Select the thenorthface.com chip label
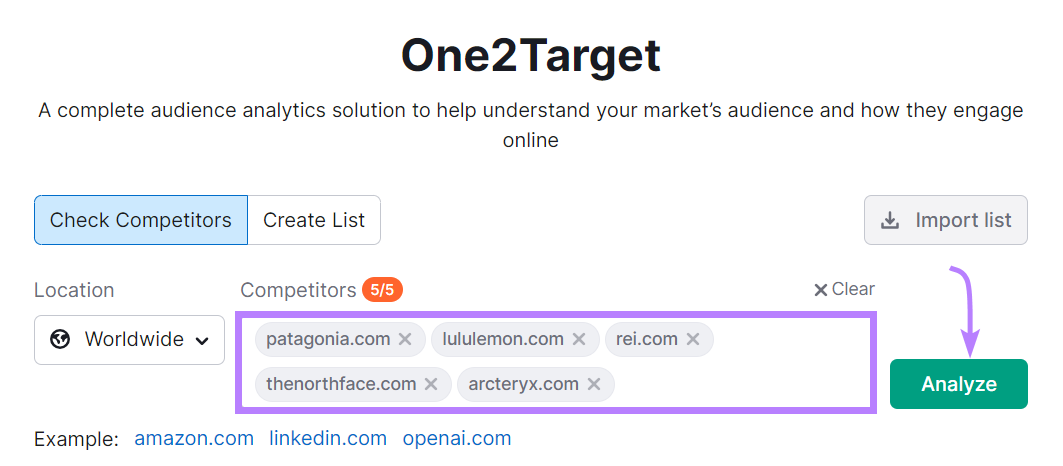This screenshot has height=466, width=1063. click(x=341, y=384)
